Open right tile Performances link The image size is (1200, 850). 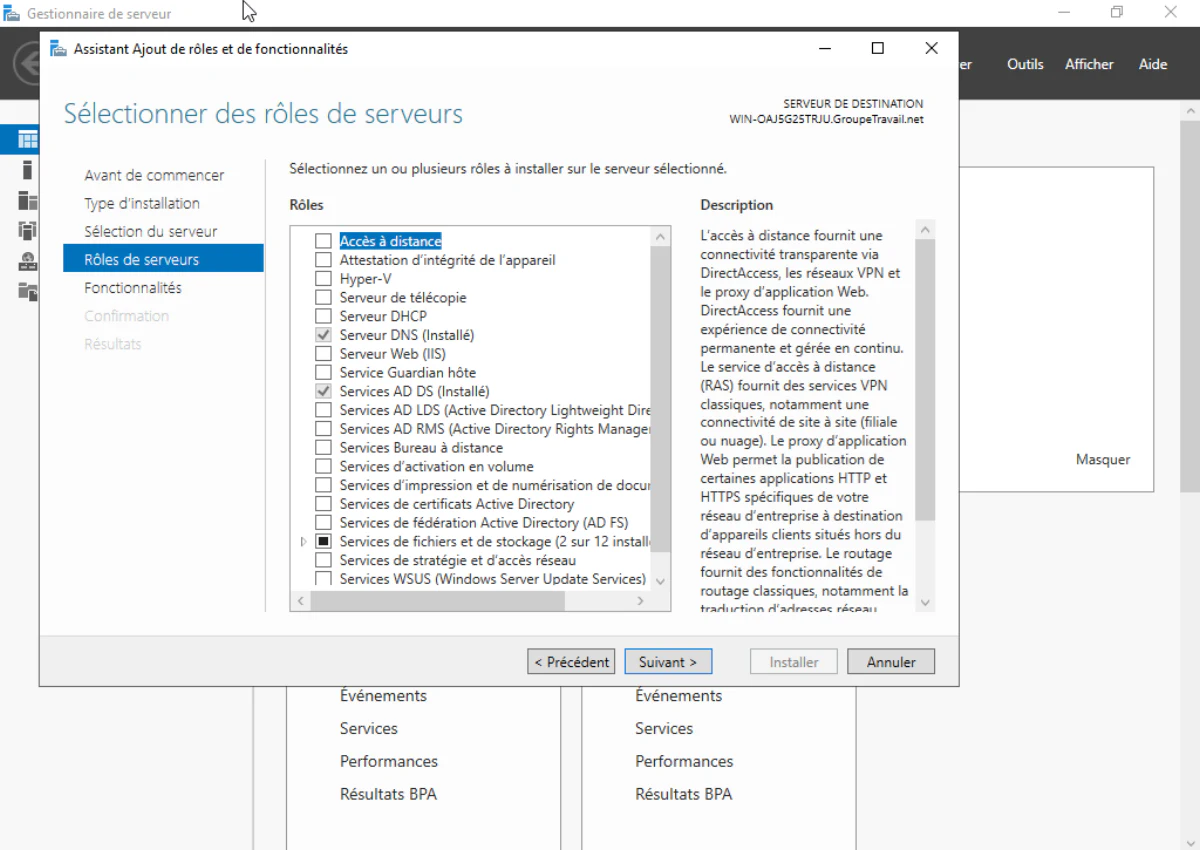(x=684, y=761)
